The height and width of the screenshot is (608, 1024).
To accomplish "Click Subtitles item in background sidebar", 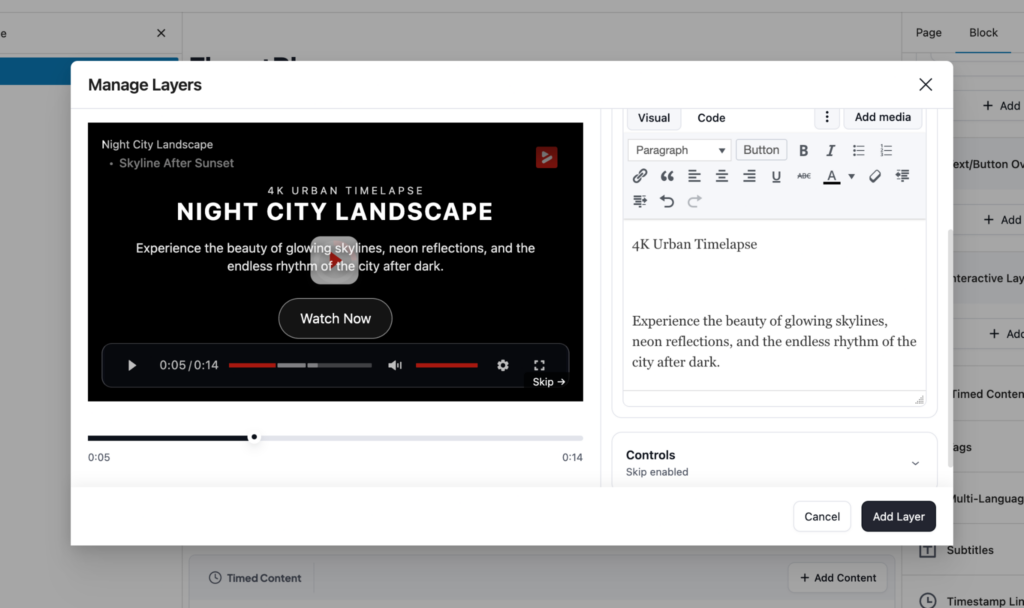I will click(x=970, y=551).
